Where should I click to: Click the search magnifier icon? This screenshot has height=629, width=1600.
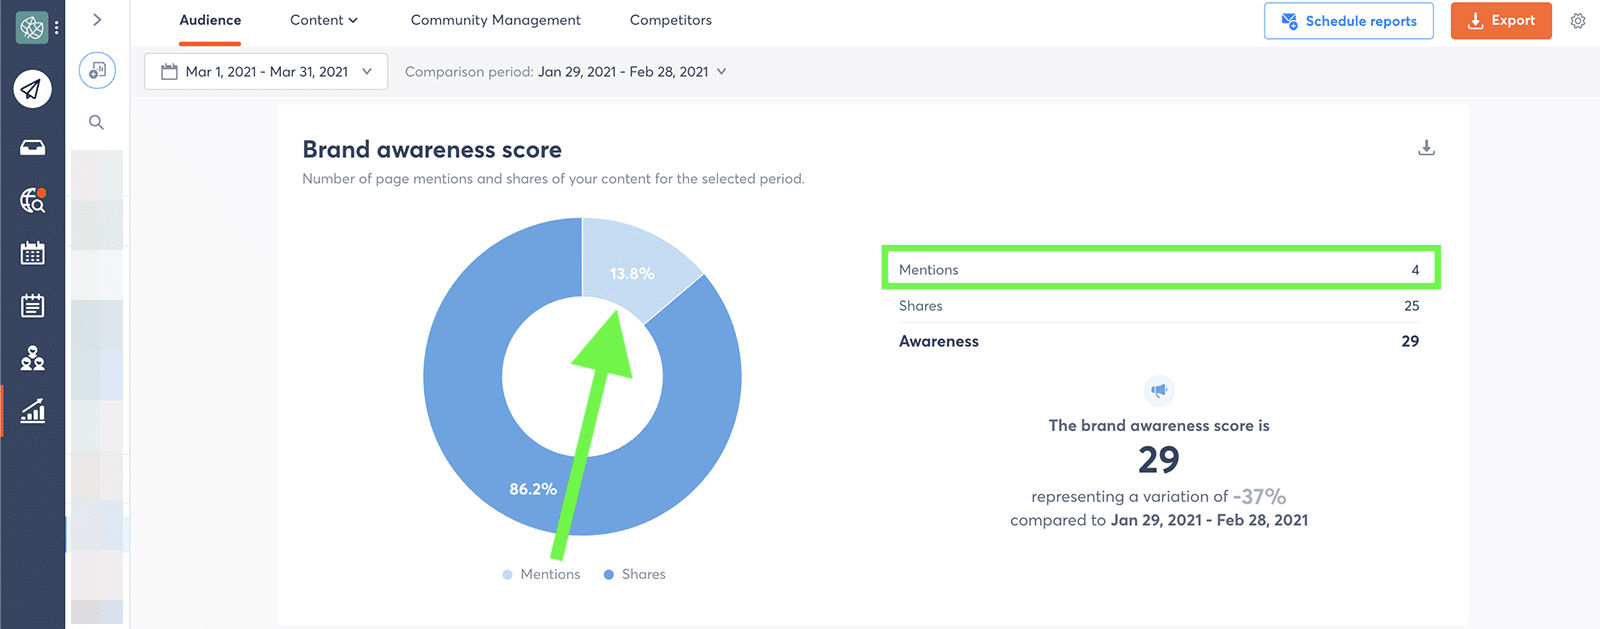(97, 122)
